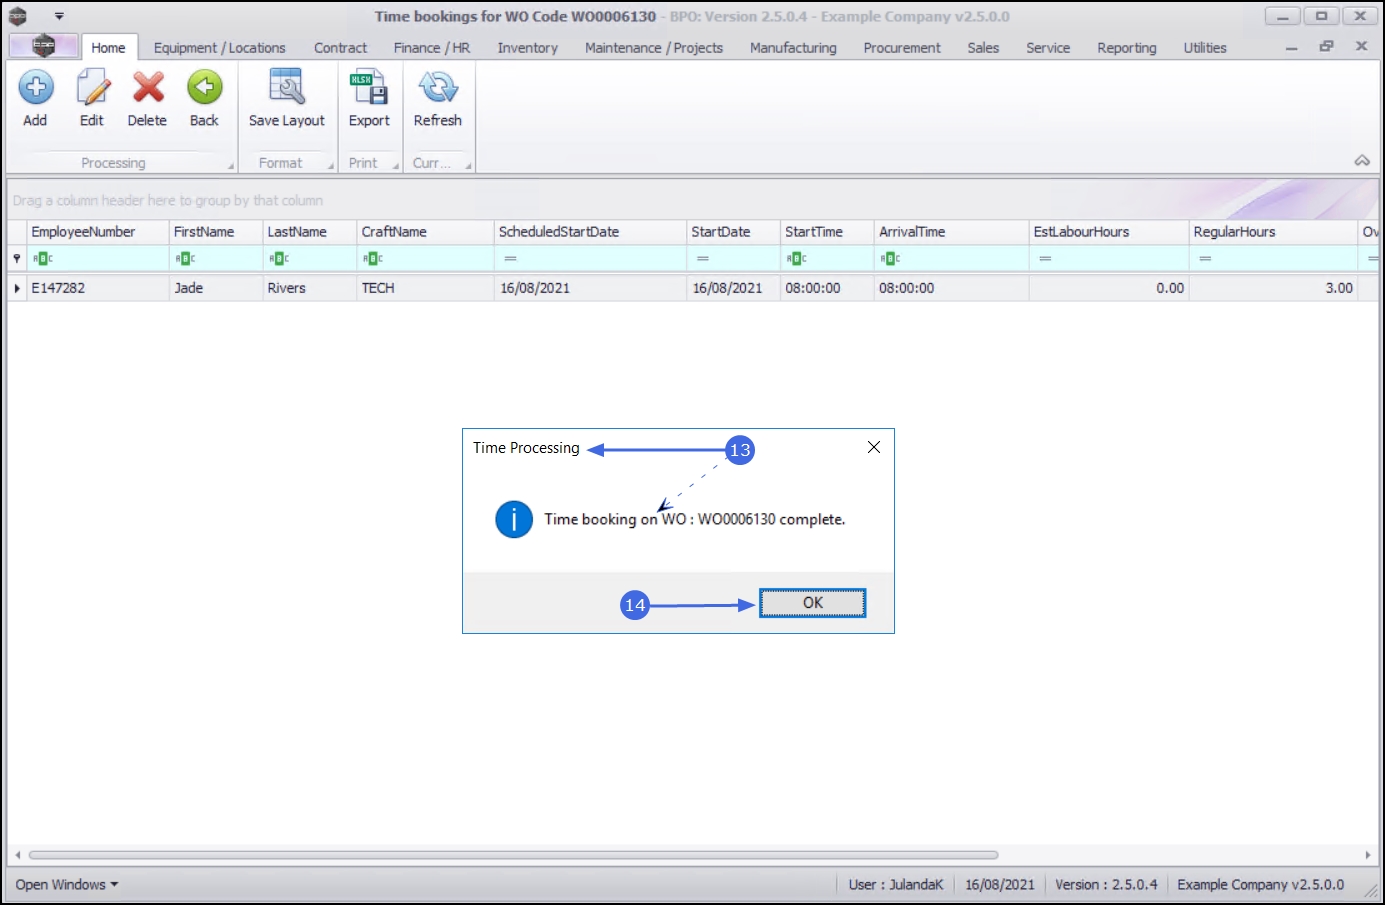Open the Utilities tab
Screen dimensions: 1385x905
(1205, 48)
